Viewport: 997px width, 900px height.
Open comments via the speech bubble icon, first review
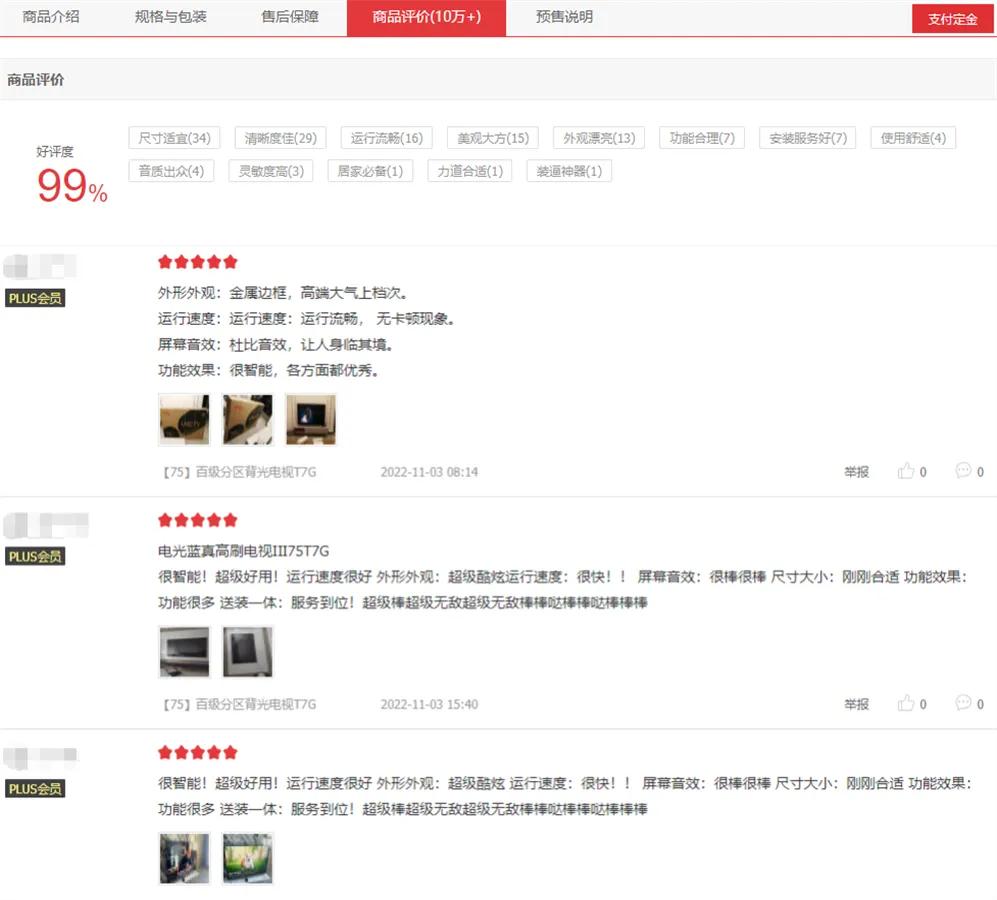pos(963,471)
